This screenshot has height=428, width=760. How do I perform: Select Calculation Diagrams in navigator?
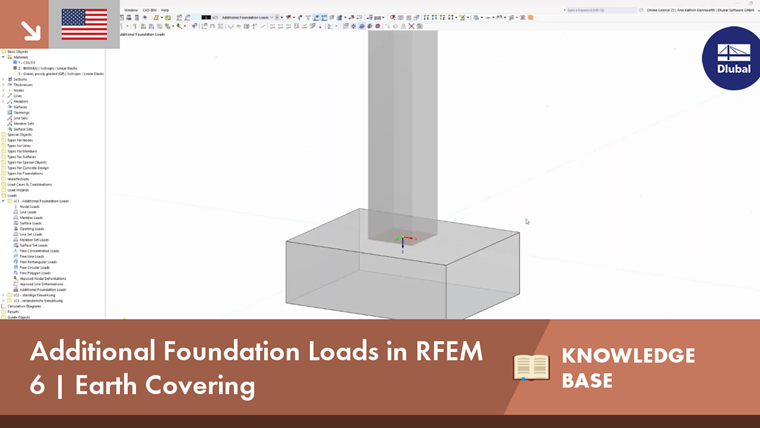click(24, 306)
